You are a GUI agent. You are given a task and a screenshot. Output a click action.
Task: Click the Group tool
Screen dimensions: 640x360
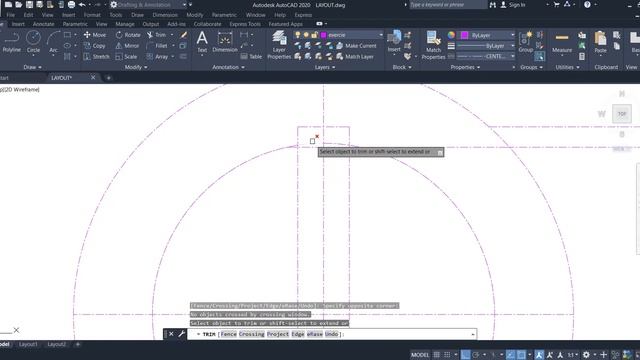coord(525,42)
